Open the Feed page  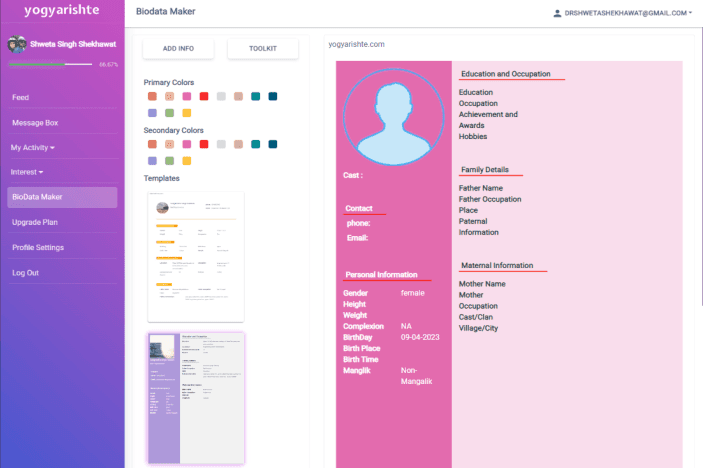click(x=20, y=97)
